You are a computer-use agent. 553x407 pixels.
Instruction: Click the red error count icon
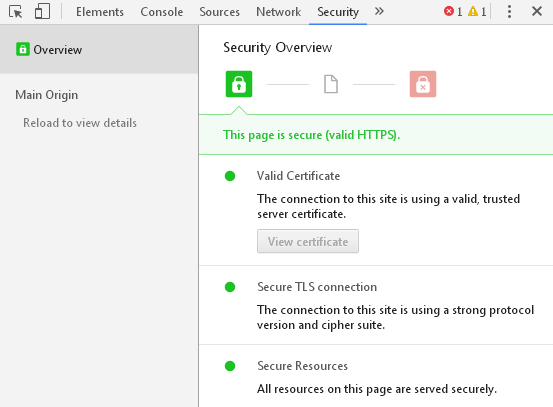coord(449,11)
